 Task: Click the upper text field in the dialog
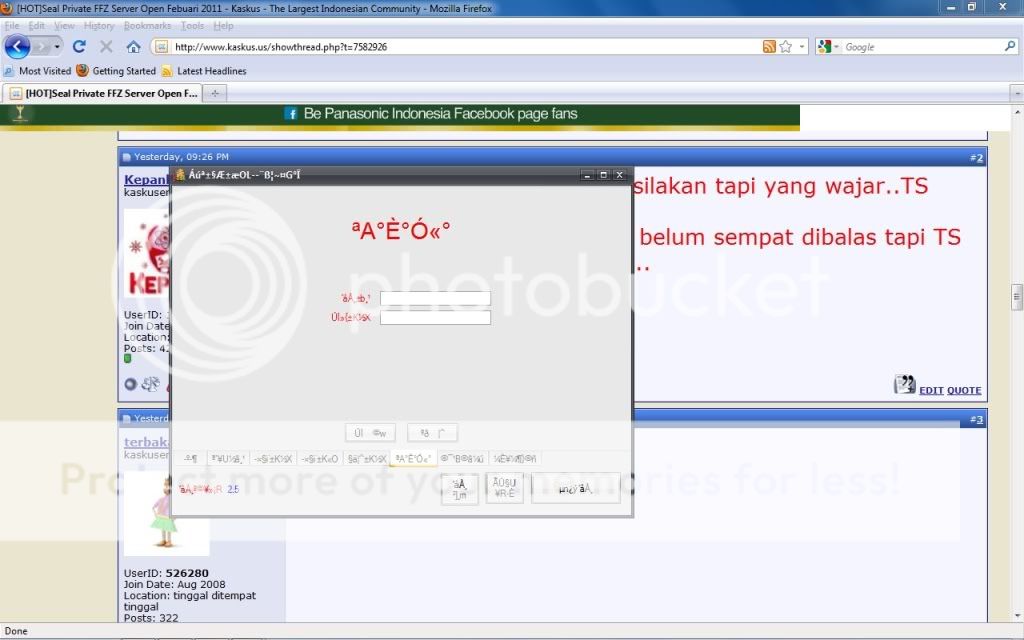pyautogui.click(x=436, y=298)
